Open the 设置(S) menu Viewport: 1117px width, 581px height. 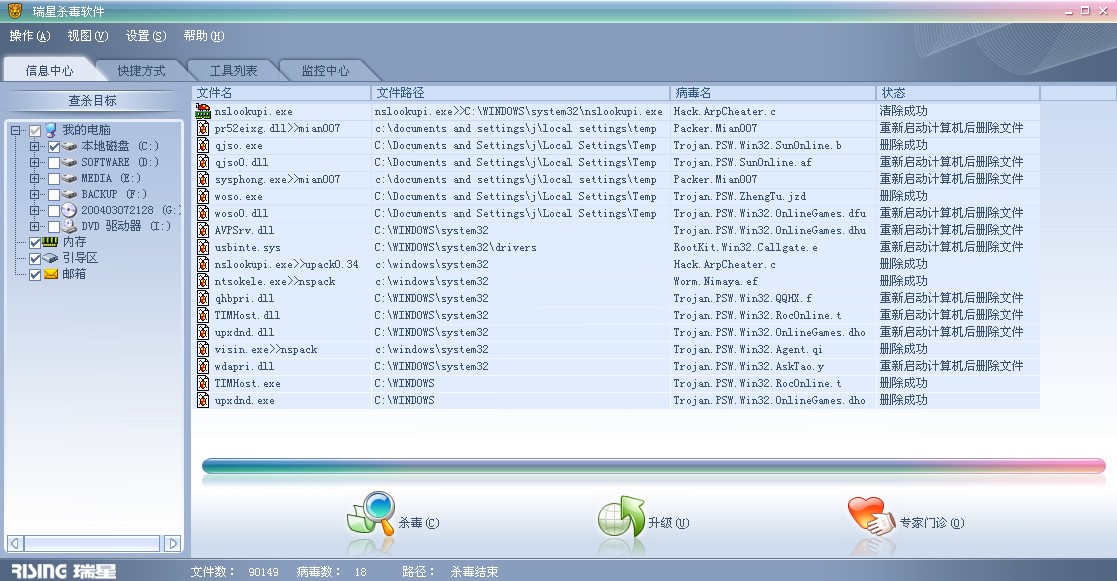[x=146, y=36]
